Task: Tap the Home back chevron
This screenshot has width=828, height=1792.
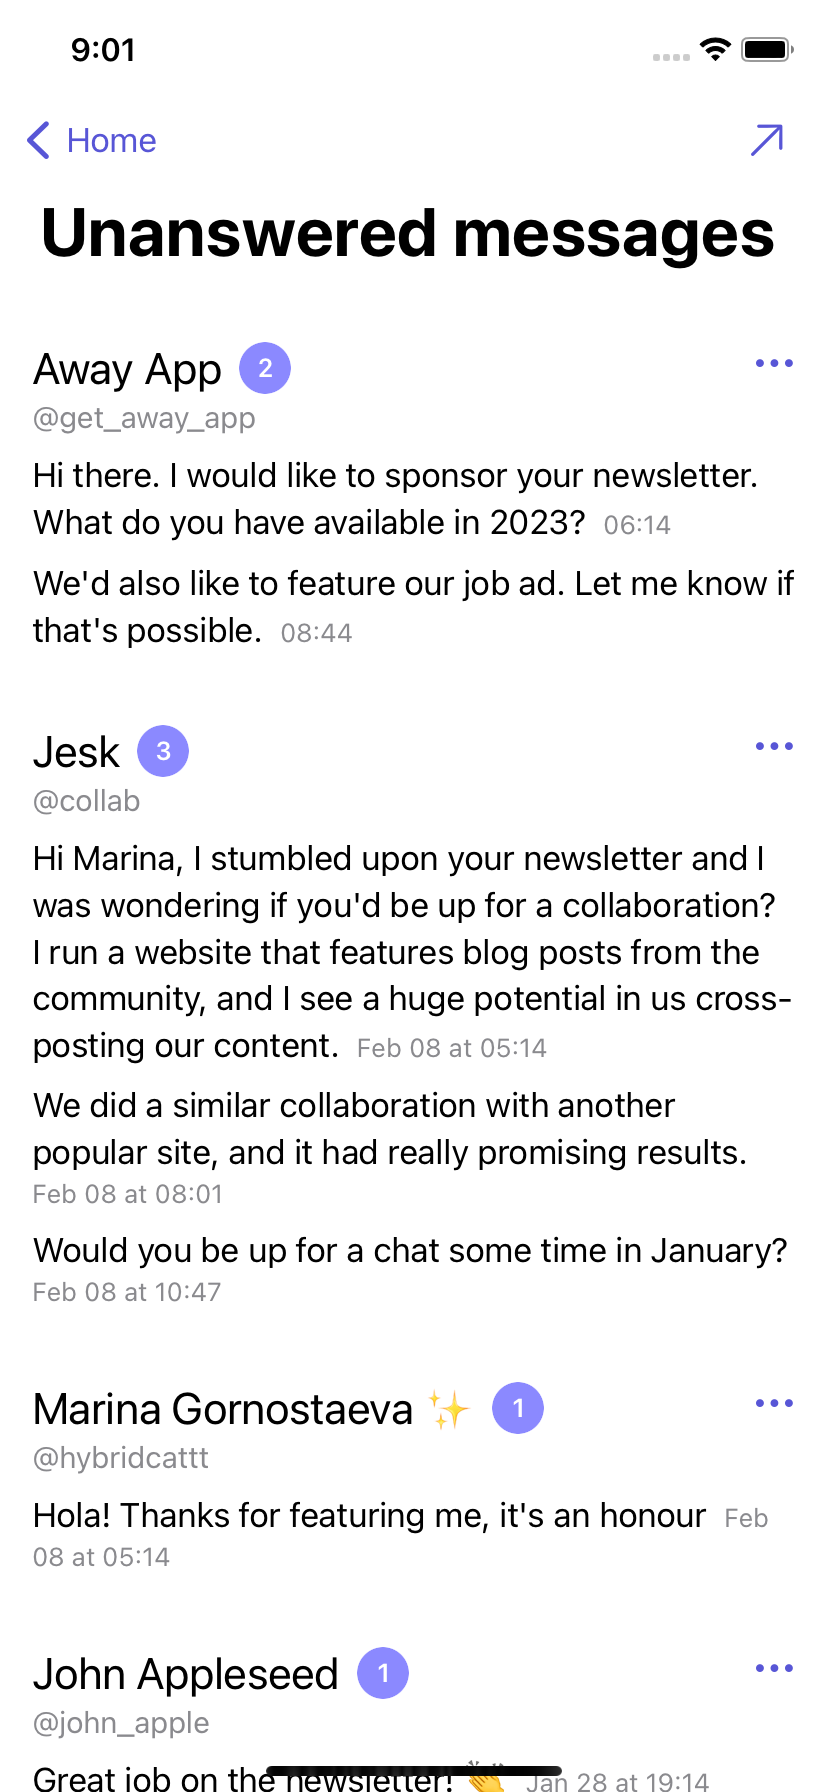Action: pos(38,141)
